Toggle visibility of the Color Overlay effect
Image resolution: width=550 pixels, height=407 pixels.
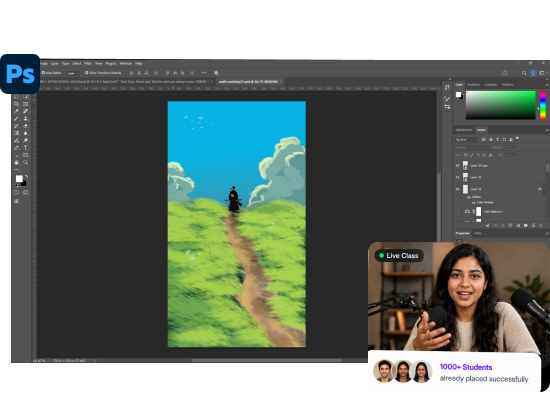point(474,202)
